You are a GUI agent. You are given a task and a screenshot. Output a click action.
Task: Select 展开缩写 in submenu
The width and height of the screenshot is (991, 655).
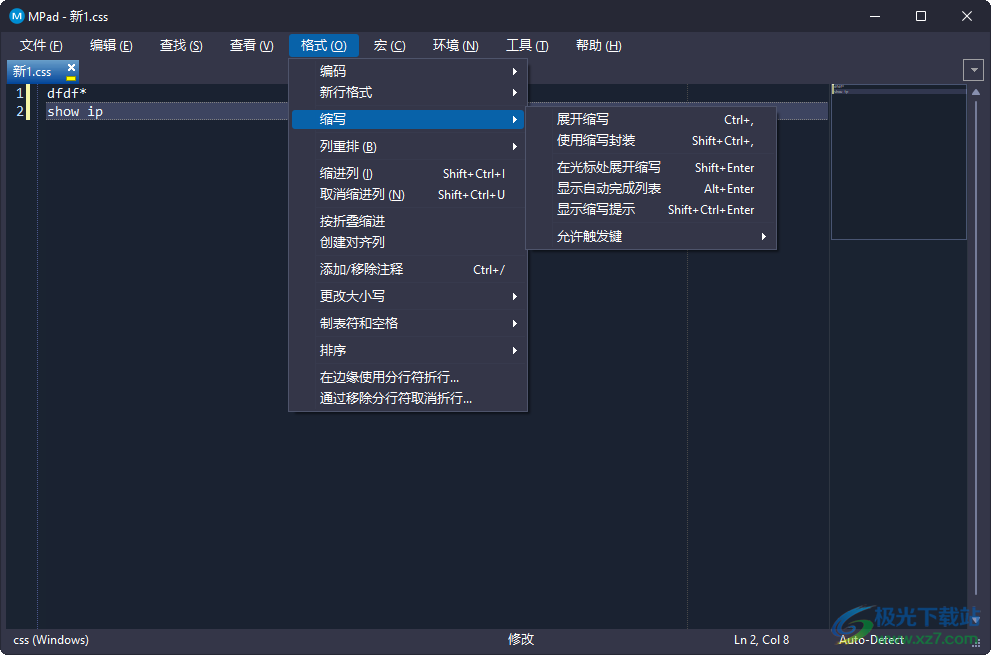click(x=651, y=119)
